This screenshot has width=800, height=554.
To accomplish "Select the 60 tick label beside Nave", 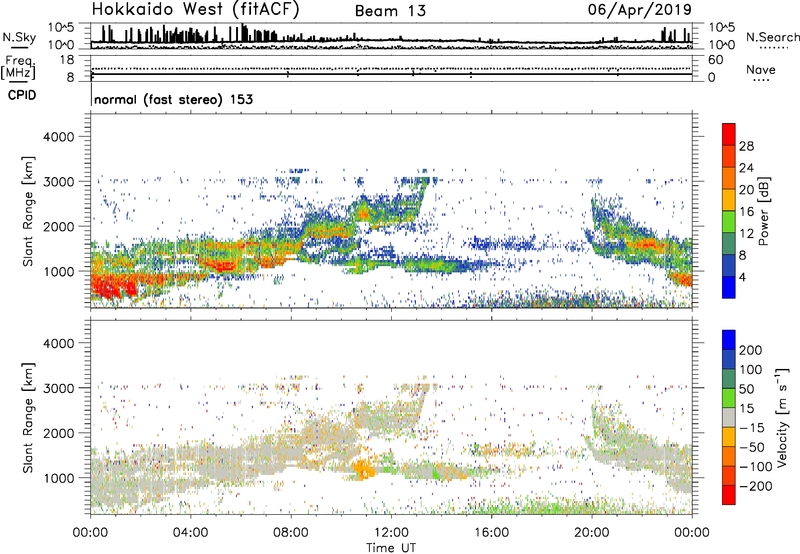I will coord(716,60).
